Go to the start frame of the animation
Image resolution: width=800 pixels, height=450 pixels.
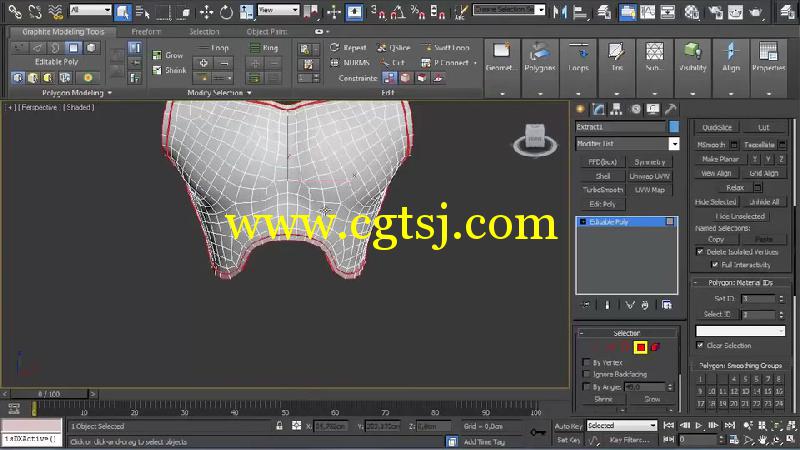point(668,425)
